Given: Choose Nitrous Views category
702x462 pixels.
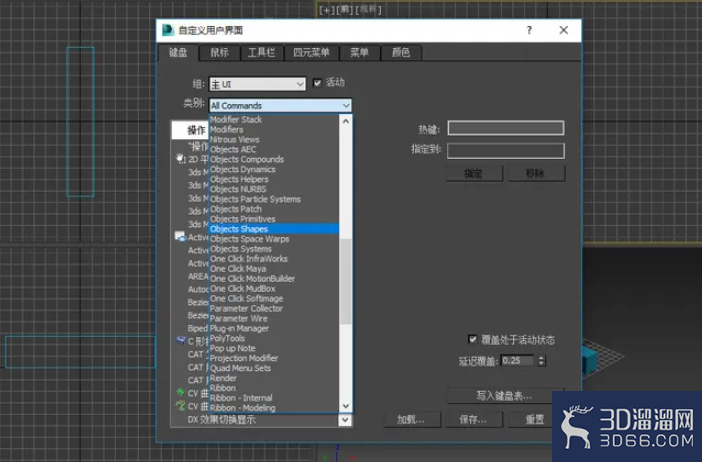Looking at the screenshot, I should [x=235, y=139].
